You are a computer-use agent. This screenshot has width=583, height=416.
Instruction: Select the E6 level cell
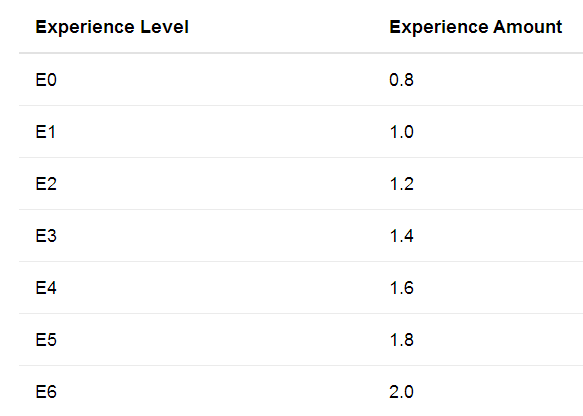pos(46,392)
